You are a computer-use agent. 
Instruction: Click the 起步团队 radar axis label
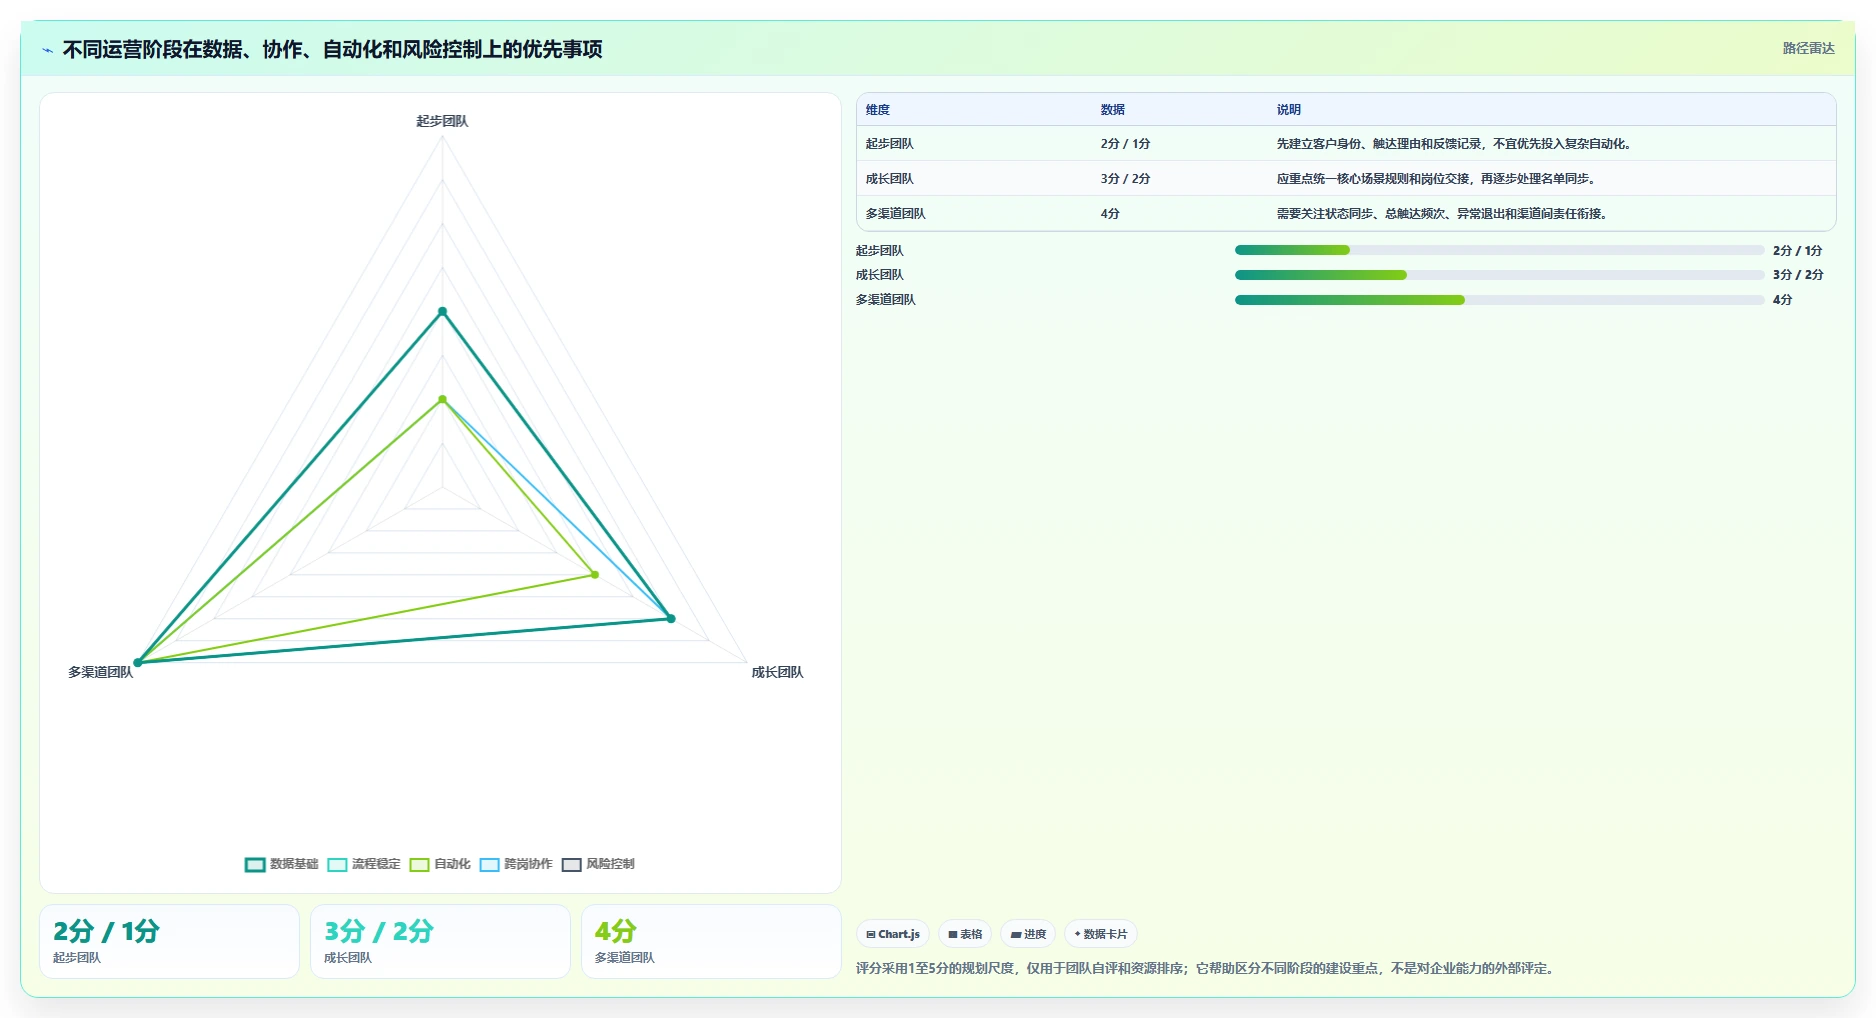pyautogui.click(x=442, y=121)
